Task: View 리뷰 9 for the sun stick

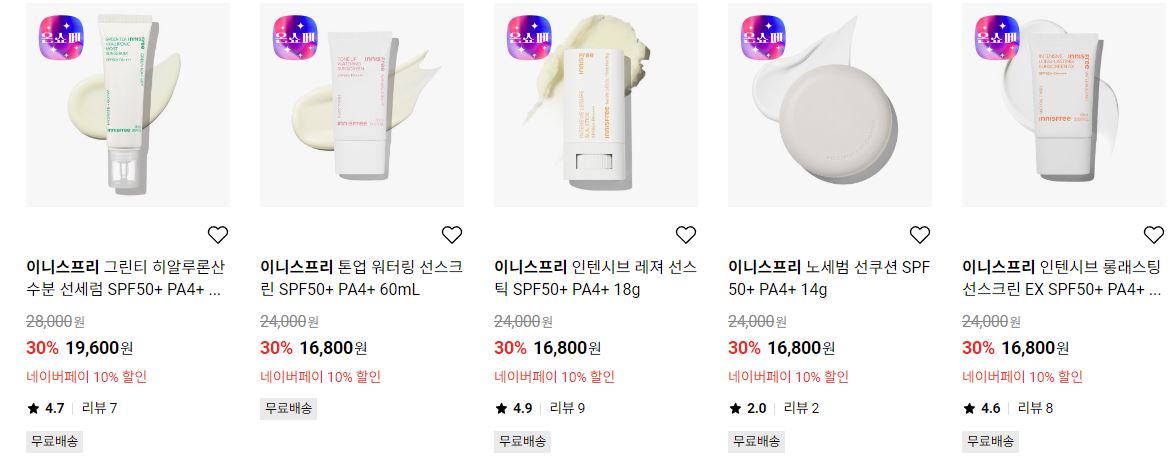Action: tap(567, 408)
